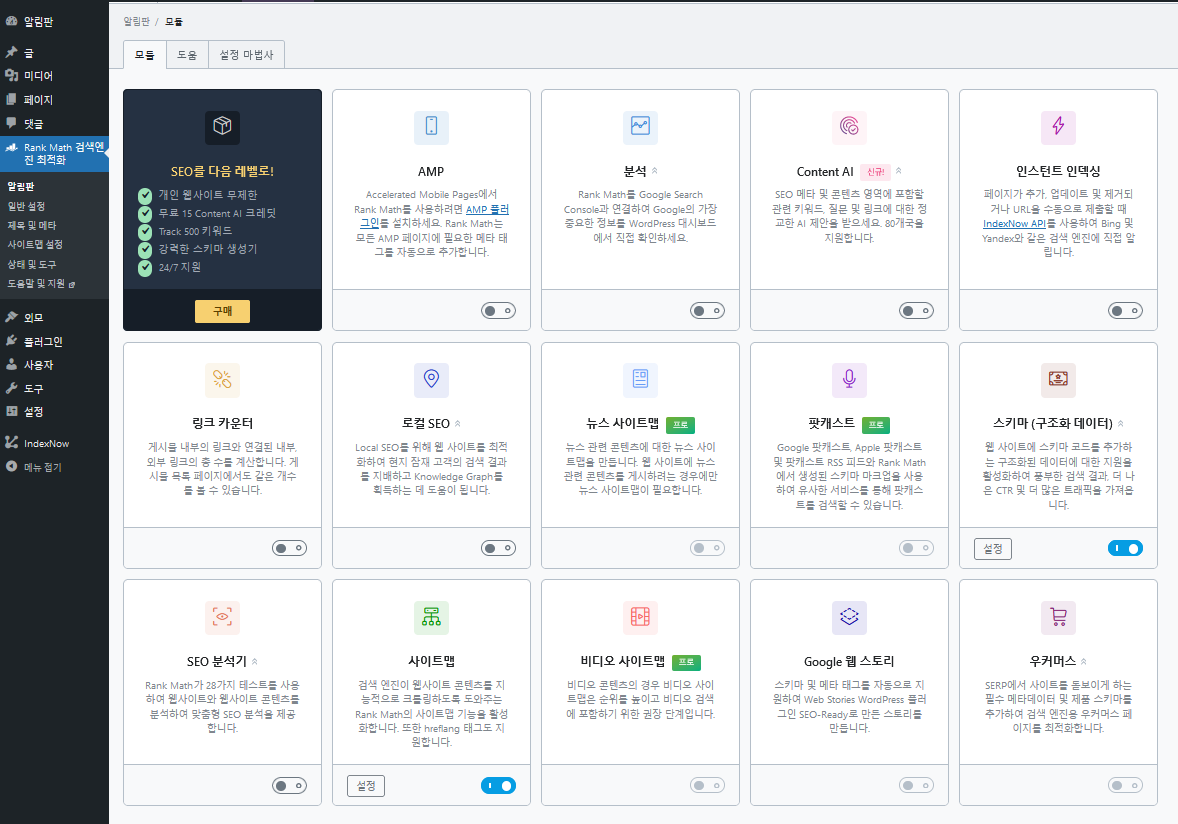Click the 로컬 SEO map pin icon

pyautogui.click(x=431, y=379)
